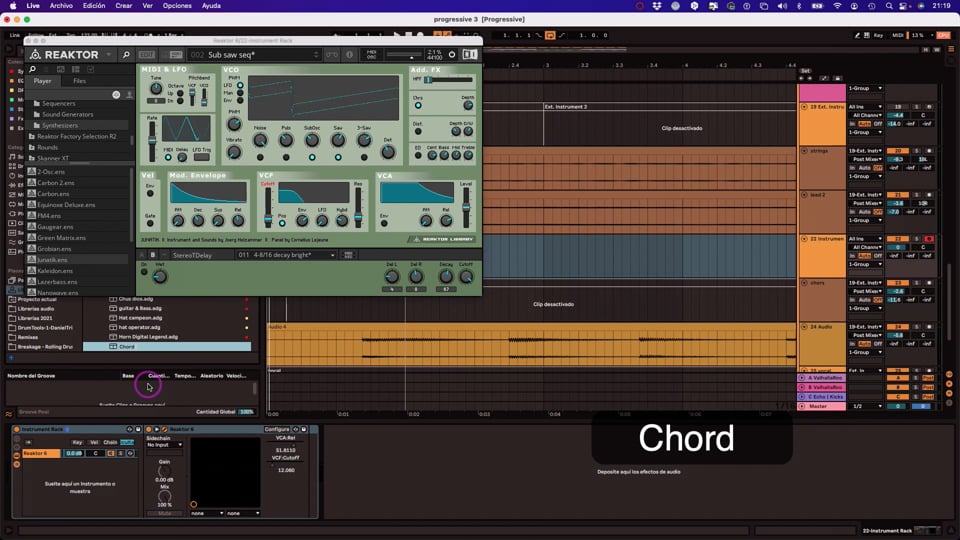Switch to Reaktor Player tab
Screen dimensions: 960x540
click(42, 81)
